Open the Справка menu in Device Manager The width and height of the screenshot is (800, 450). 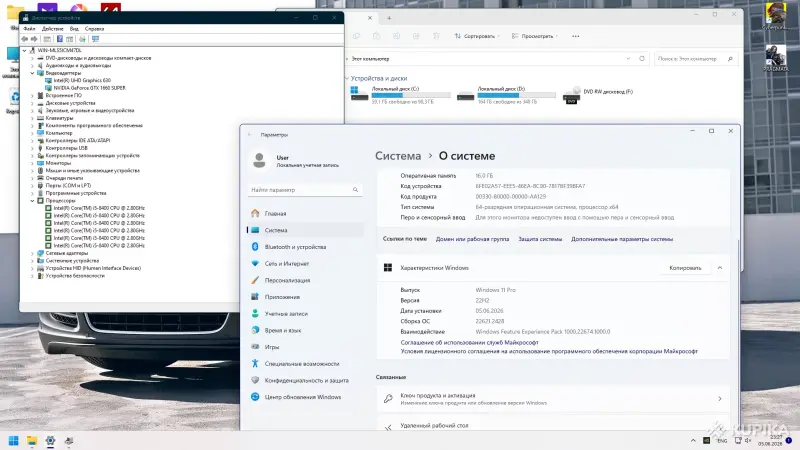[x=94, y=29]
